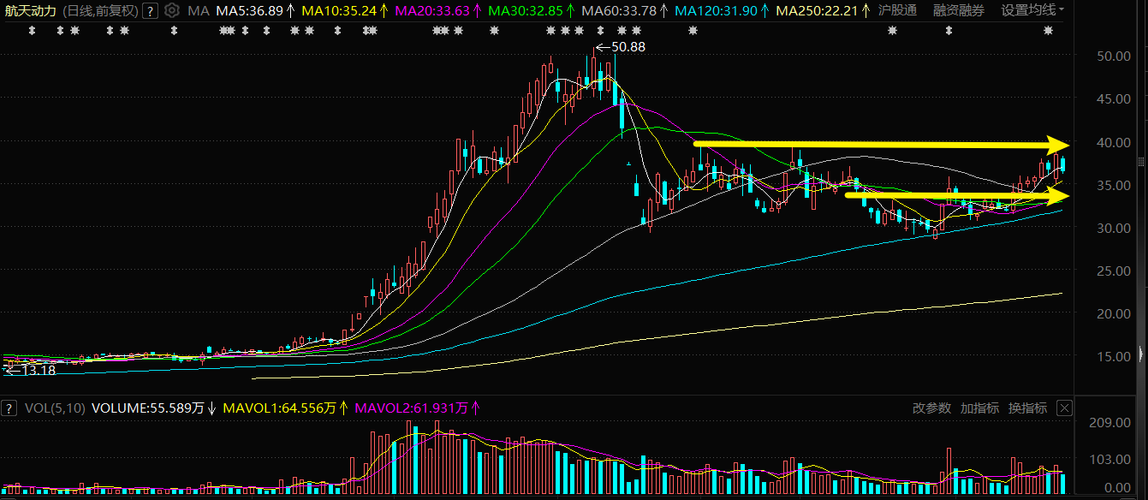Screen dimensions: 1148x500
Task: Click the VOLUME:55.589万 readout
Action: pyautogui.click(x=148, y=408)
